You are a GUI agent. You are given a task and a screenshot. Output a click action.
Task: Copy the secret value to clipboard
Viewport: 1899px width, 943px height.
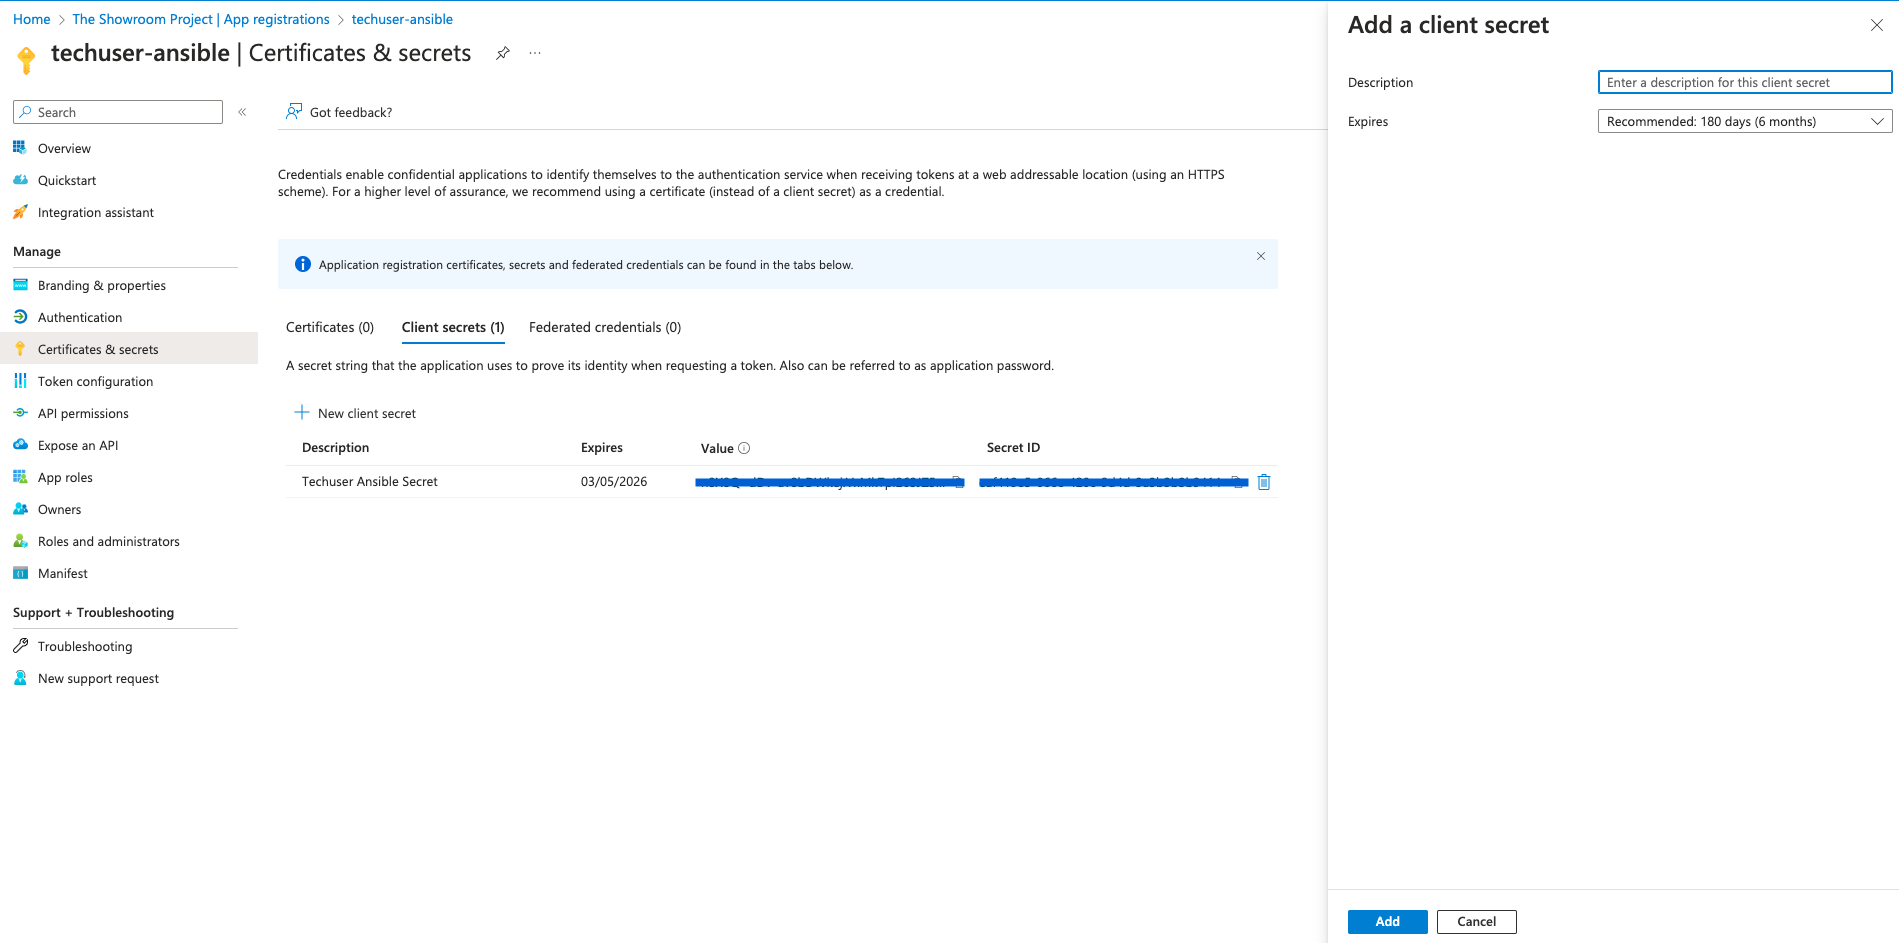click(957, 482)
